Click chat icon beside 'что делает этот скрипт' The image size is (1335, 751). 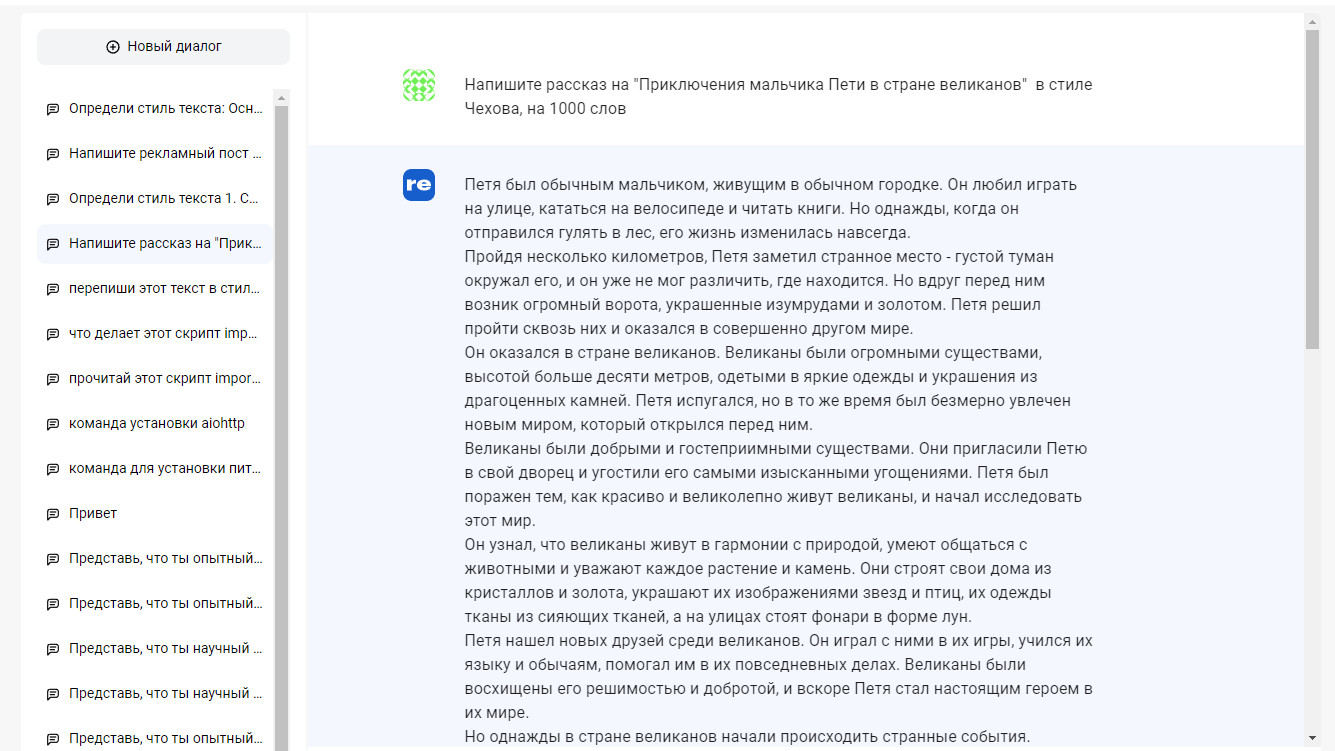[x=53, y=334]
